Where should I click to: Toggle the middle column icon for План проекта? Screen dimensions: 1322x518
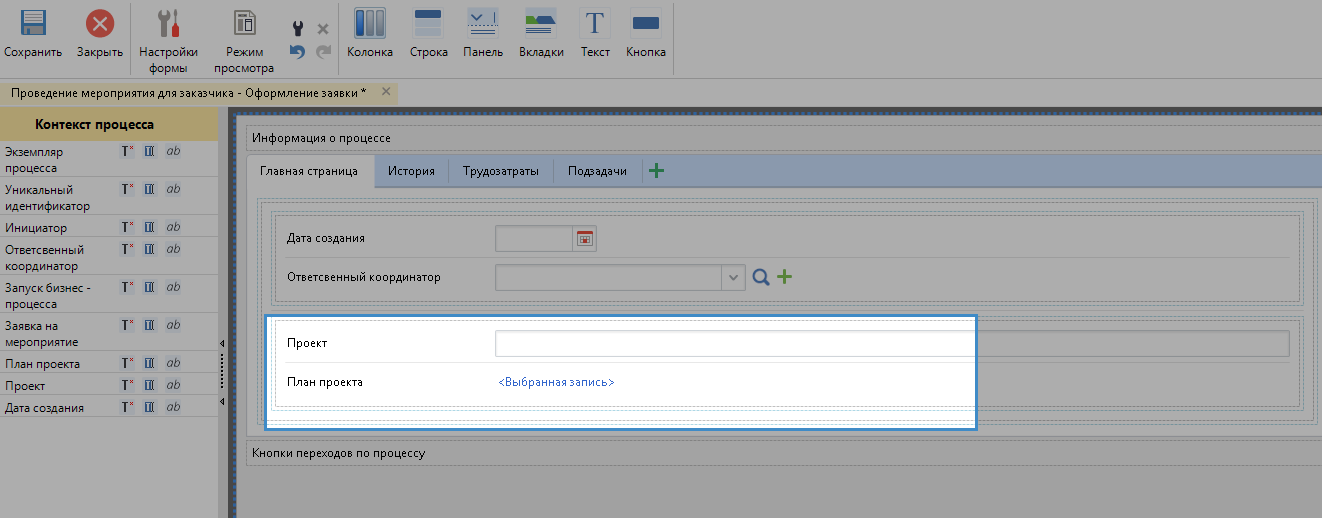click(x=150, y=364)
